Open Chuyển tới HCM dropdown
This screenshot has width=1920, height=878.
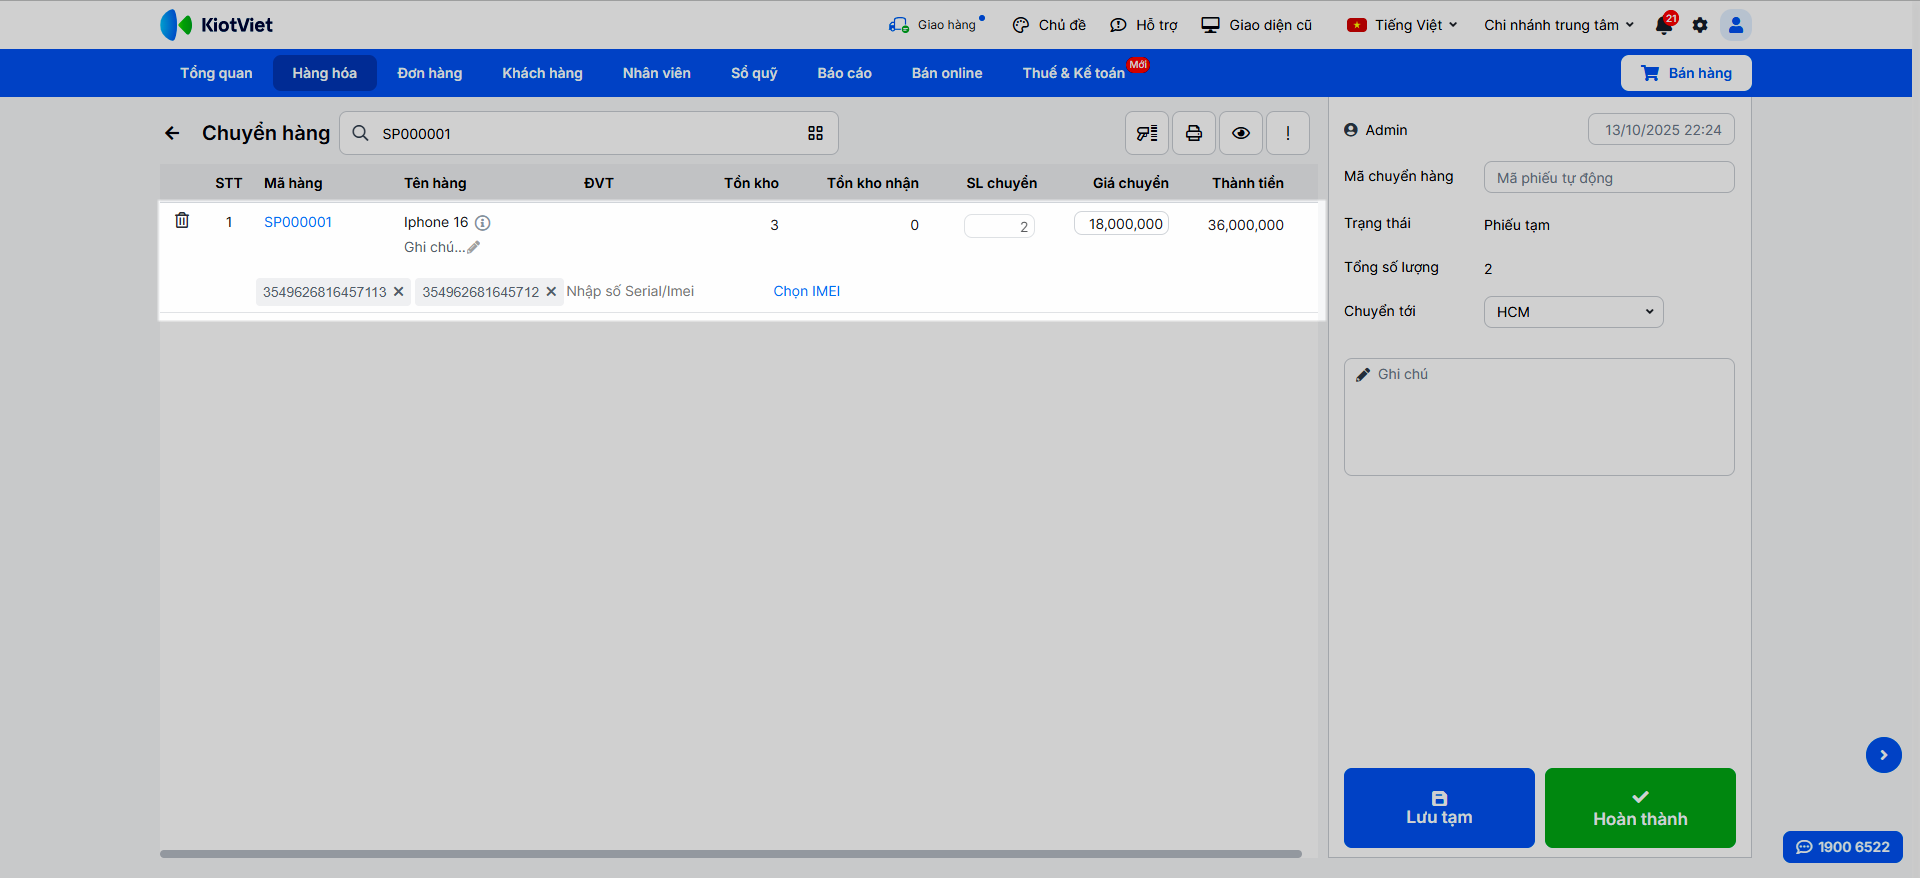1573,312
